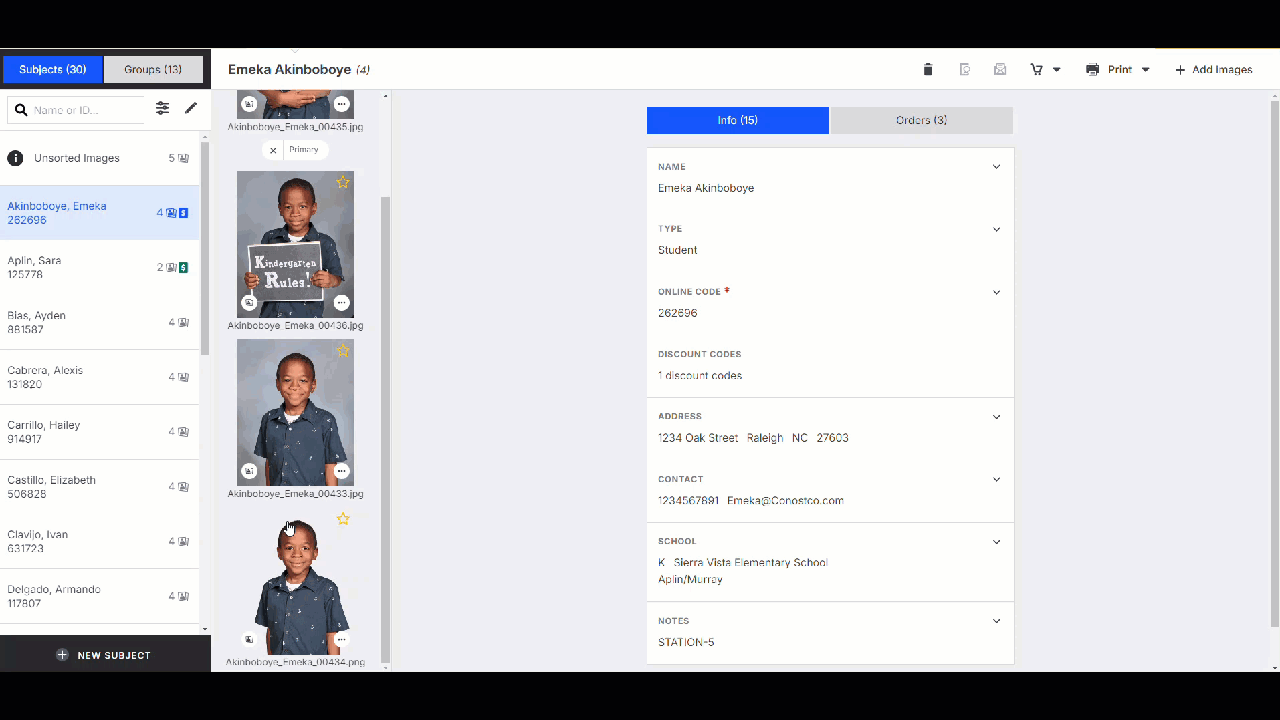Click the subject list vertical scrollbar
The width and height of the screenshot is (1280, 720).
(x=205, y=250)
